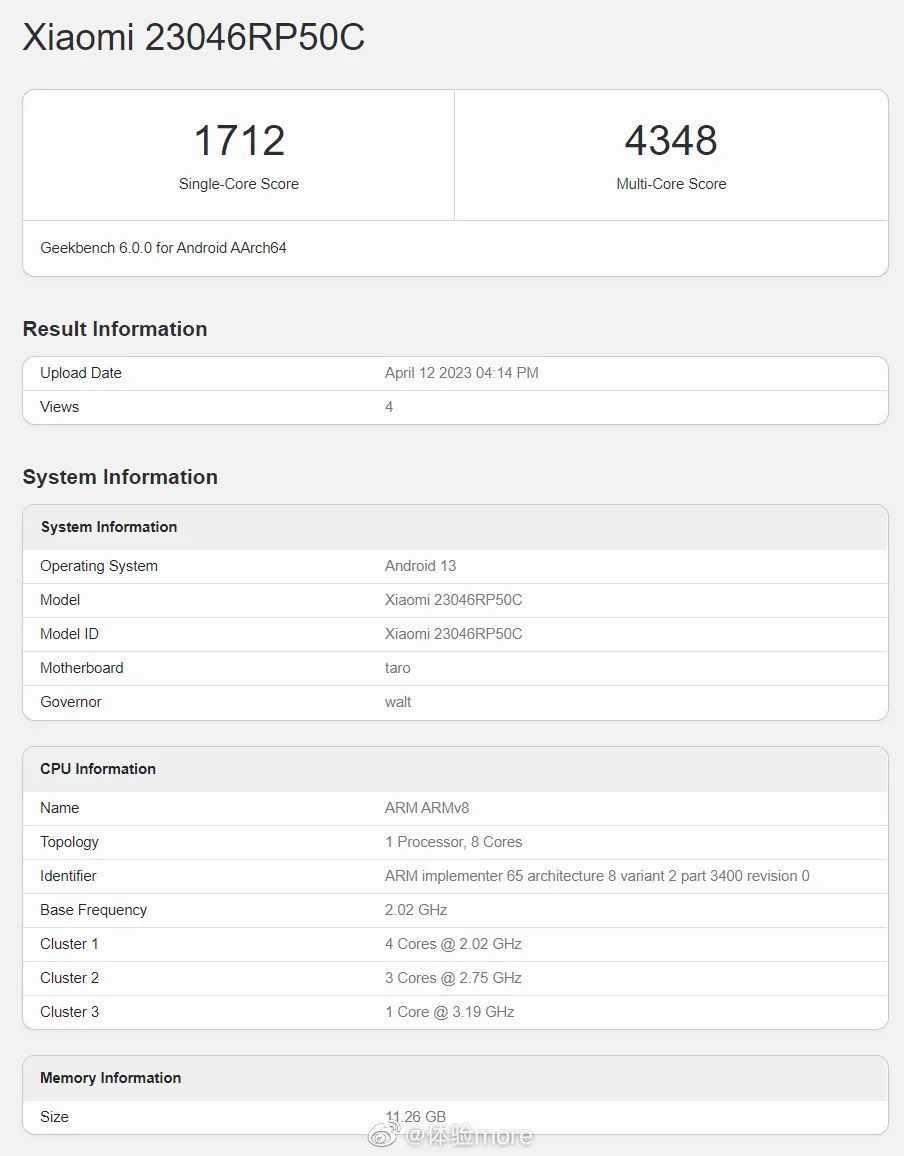Select the 1 Core @ 3.19 GHz value
Viewport: 904px width, 1156px height.
[x=450, y=1012]
